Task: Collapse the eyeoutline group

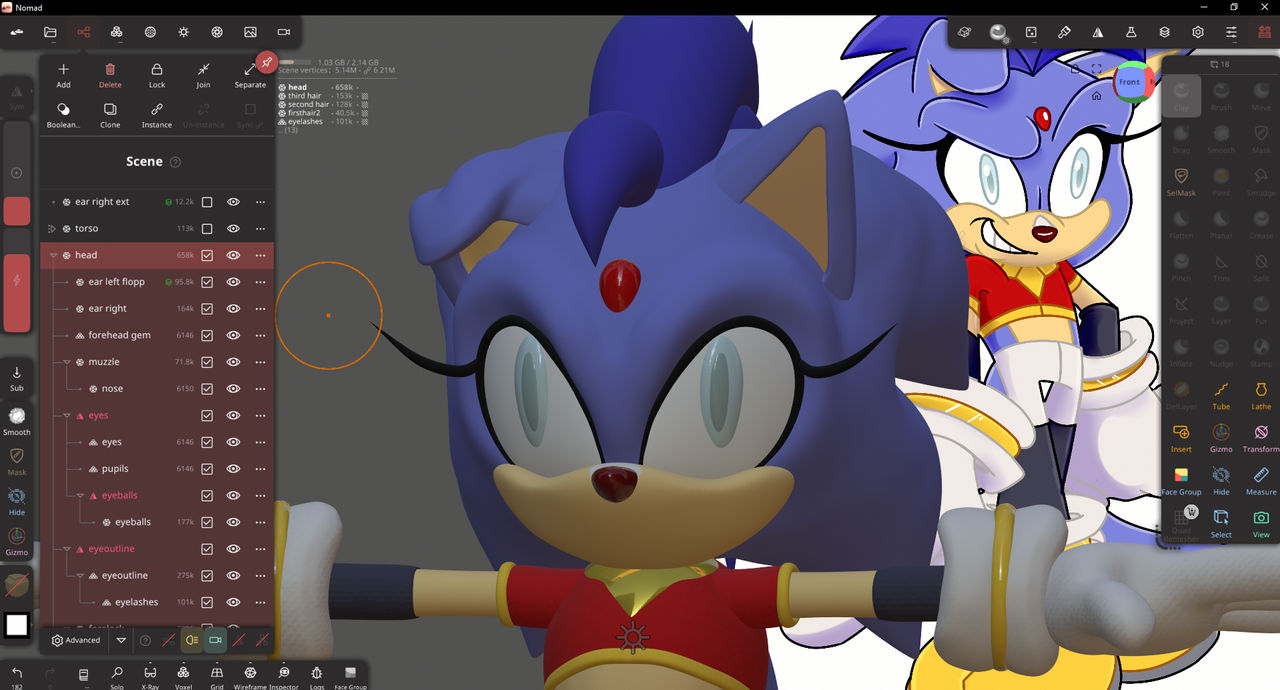Action: pos(67,549)
